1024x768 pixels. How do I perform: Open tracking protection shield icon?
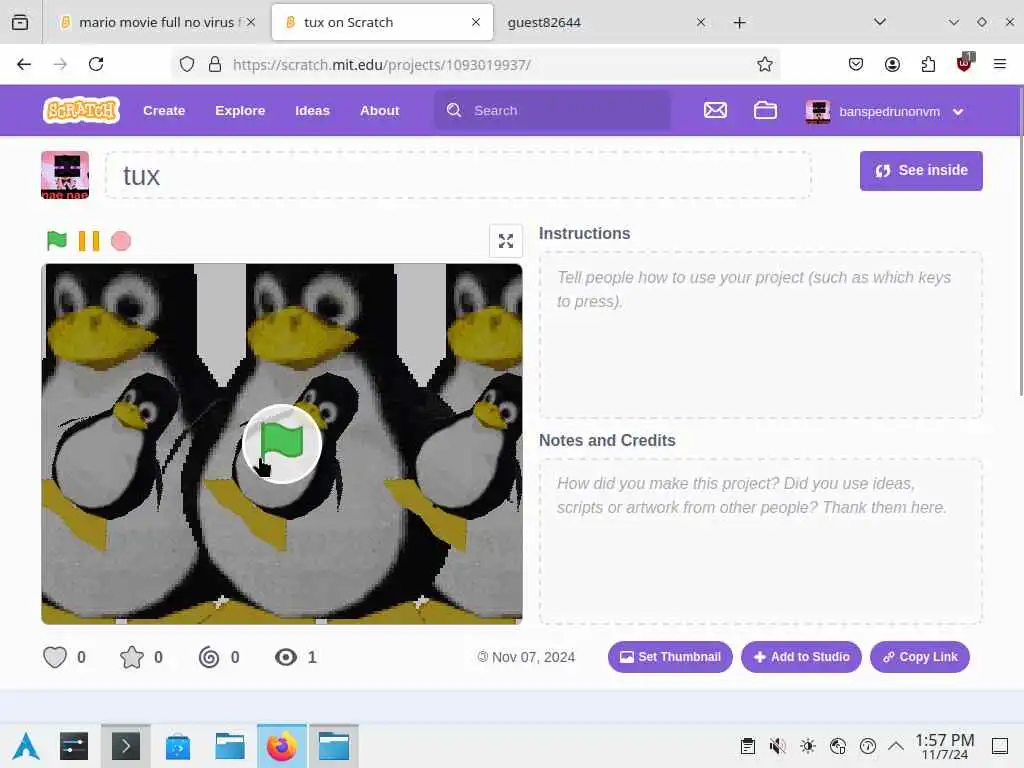click(187, 64)
